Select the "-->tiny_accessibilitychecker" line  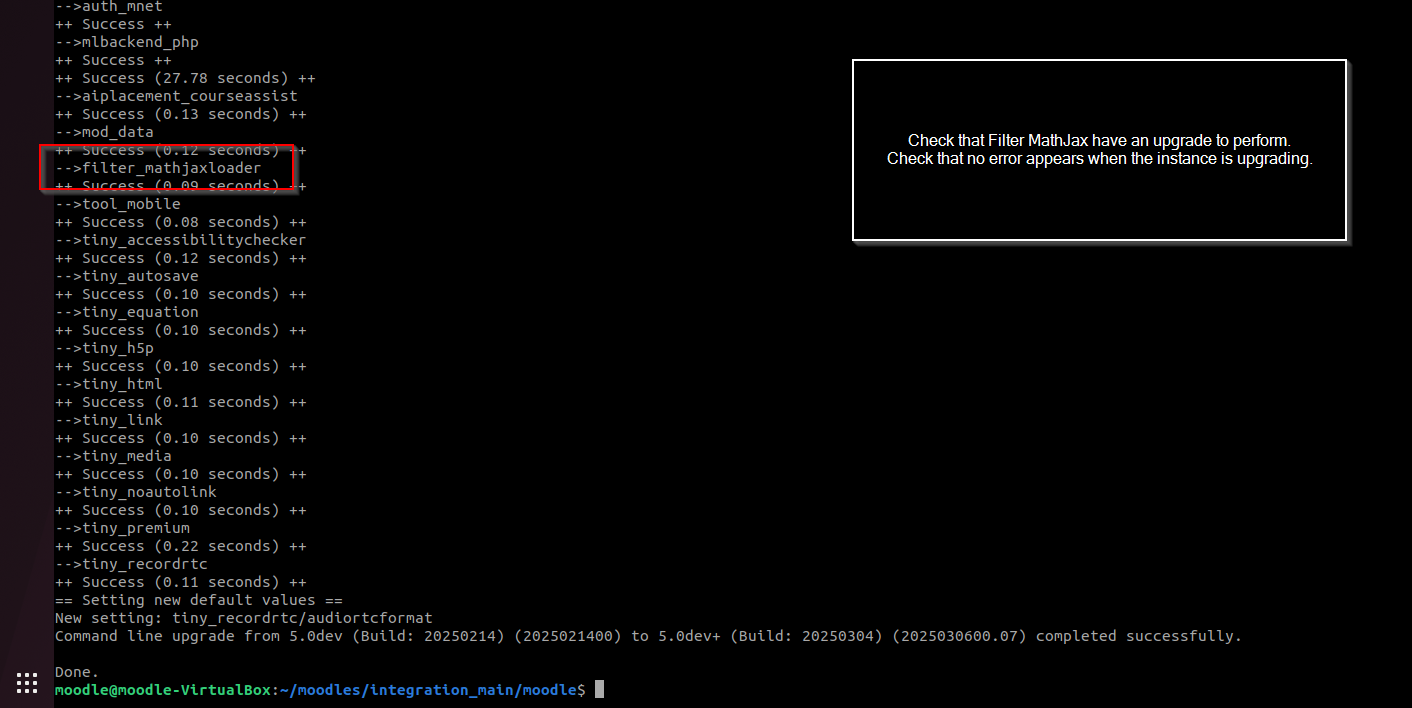coord(180,240)
